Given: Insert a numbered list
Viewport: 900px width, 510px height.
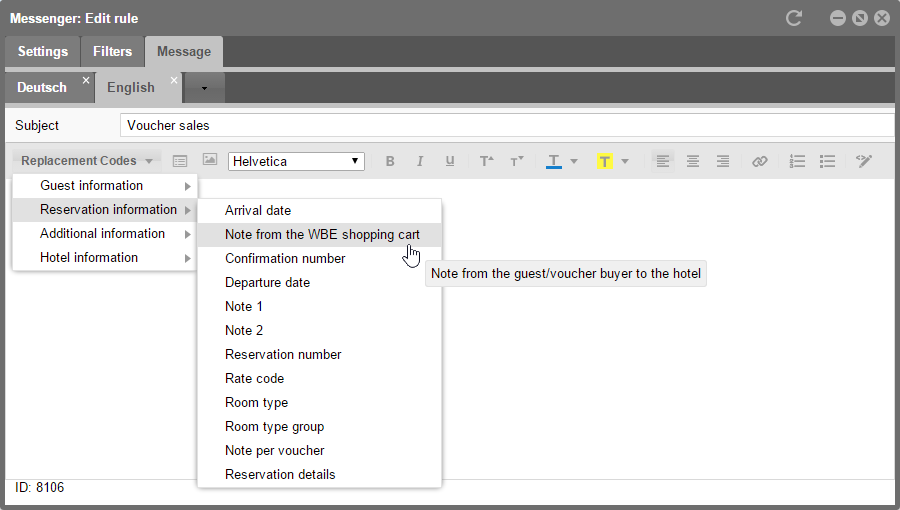Looking at the screenshot, I should pos(797,161).
